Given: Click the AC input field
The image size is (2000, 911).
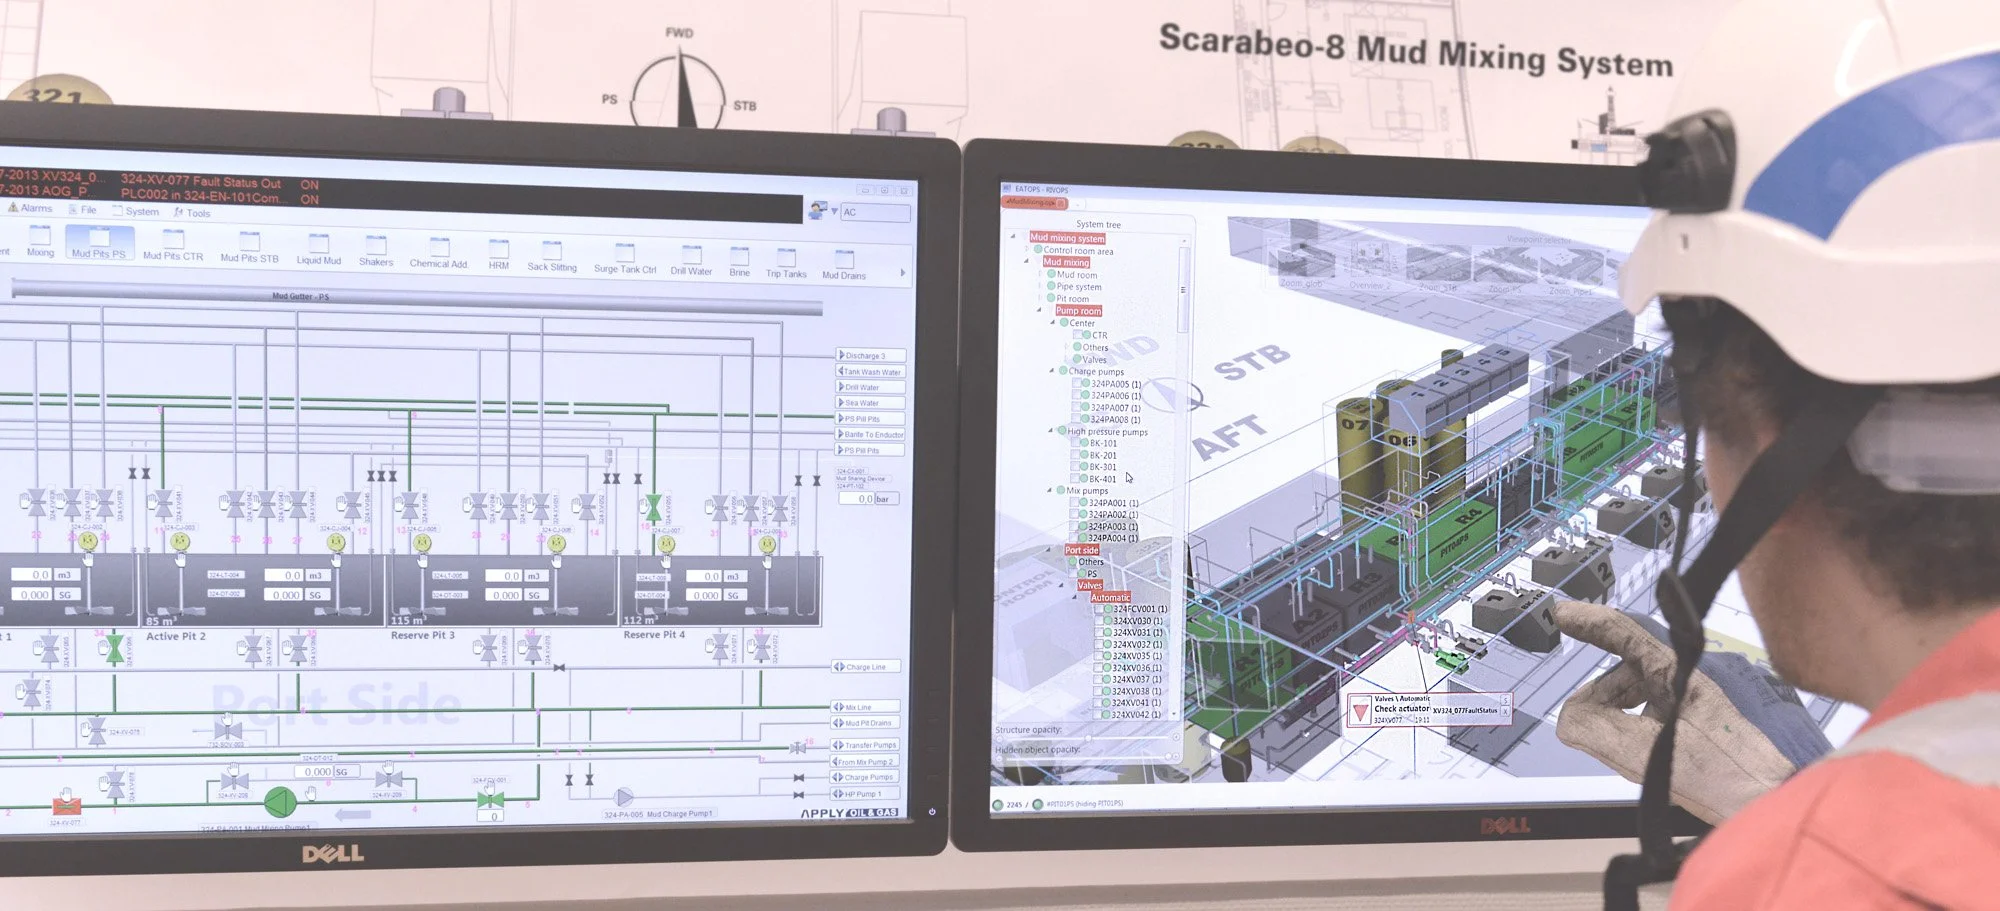Looking at the screenshot, I should tap(875, 212).
